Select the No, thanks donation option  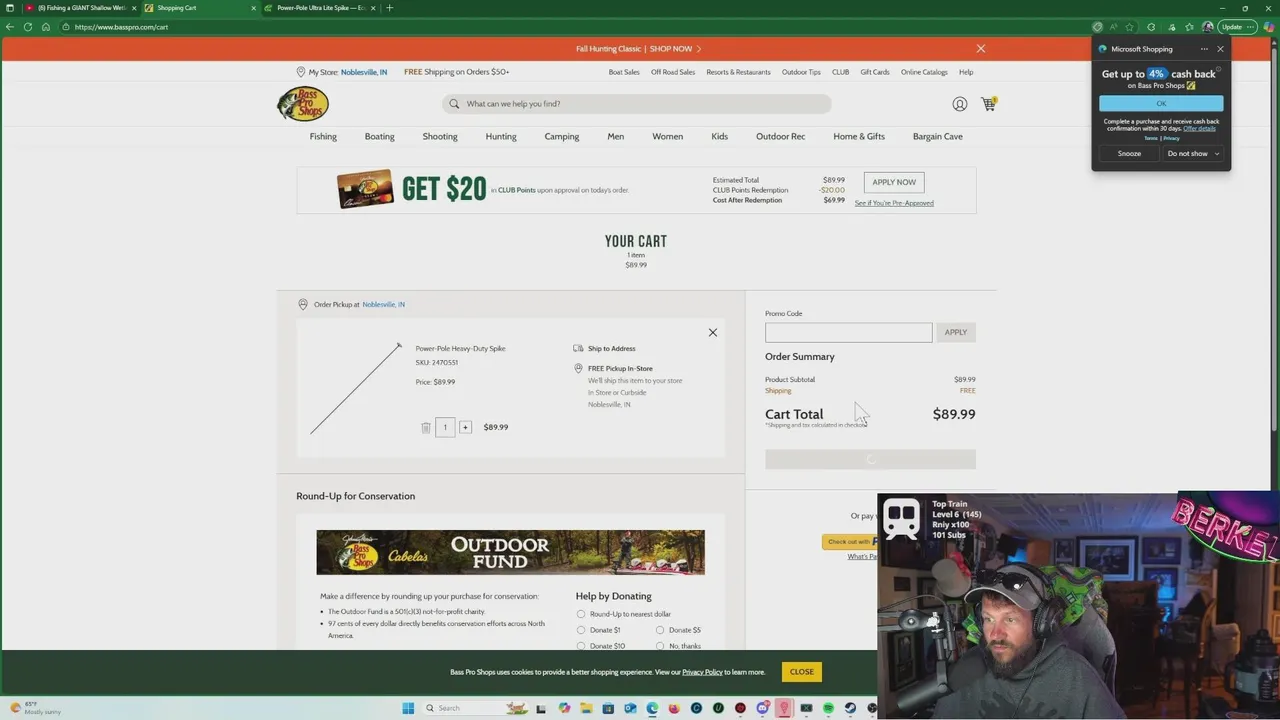click(x=660, y=646)
